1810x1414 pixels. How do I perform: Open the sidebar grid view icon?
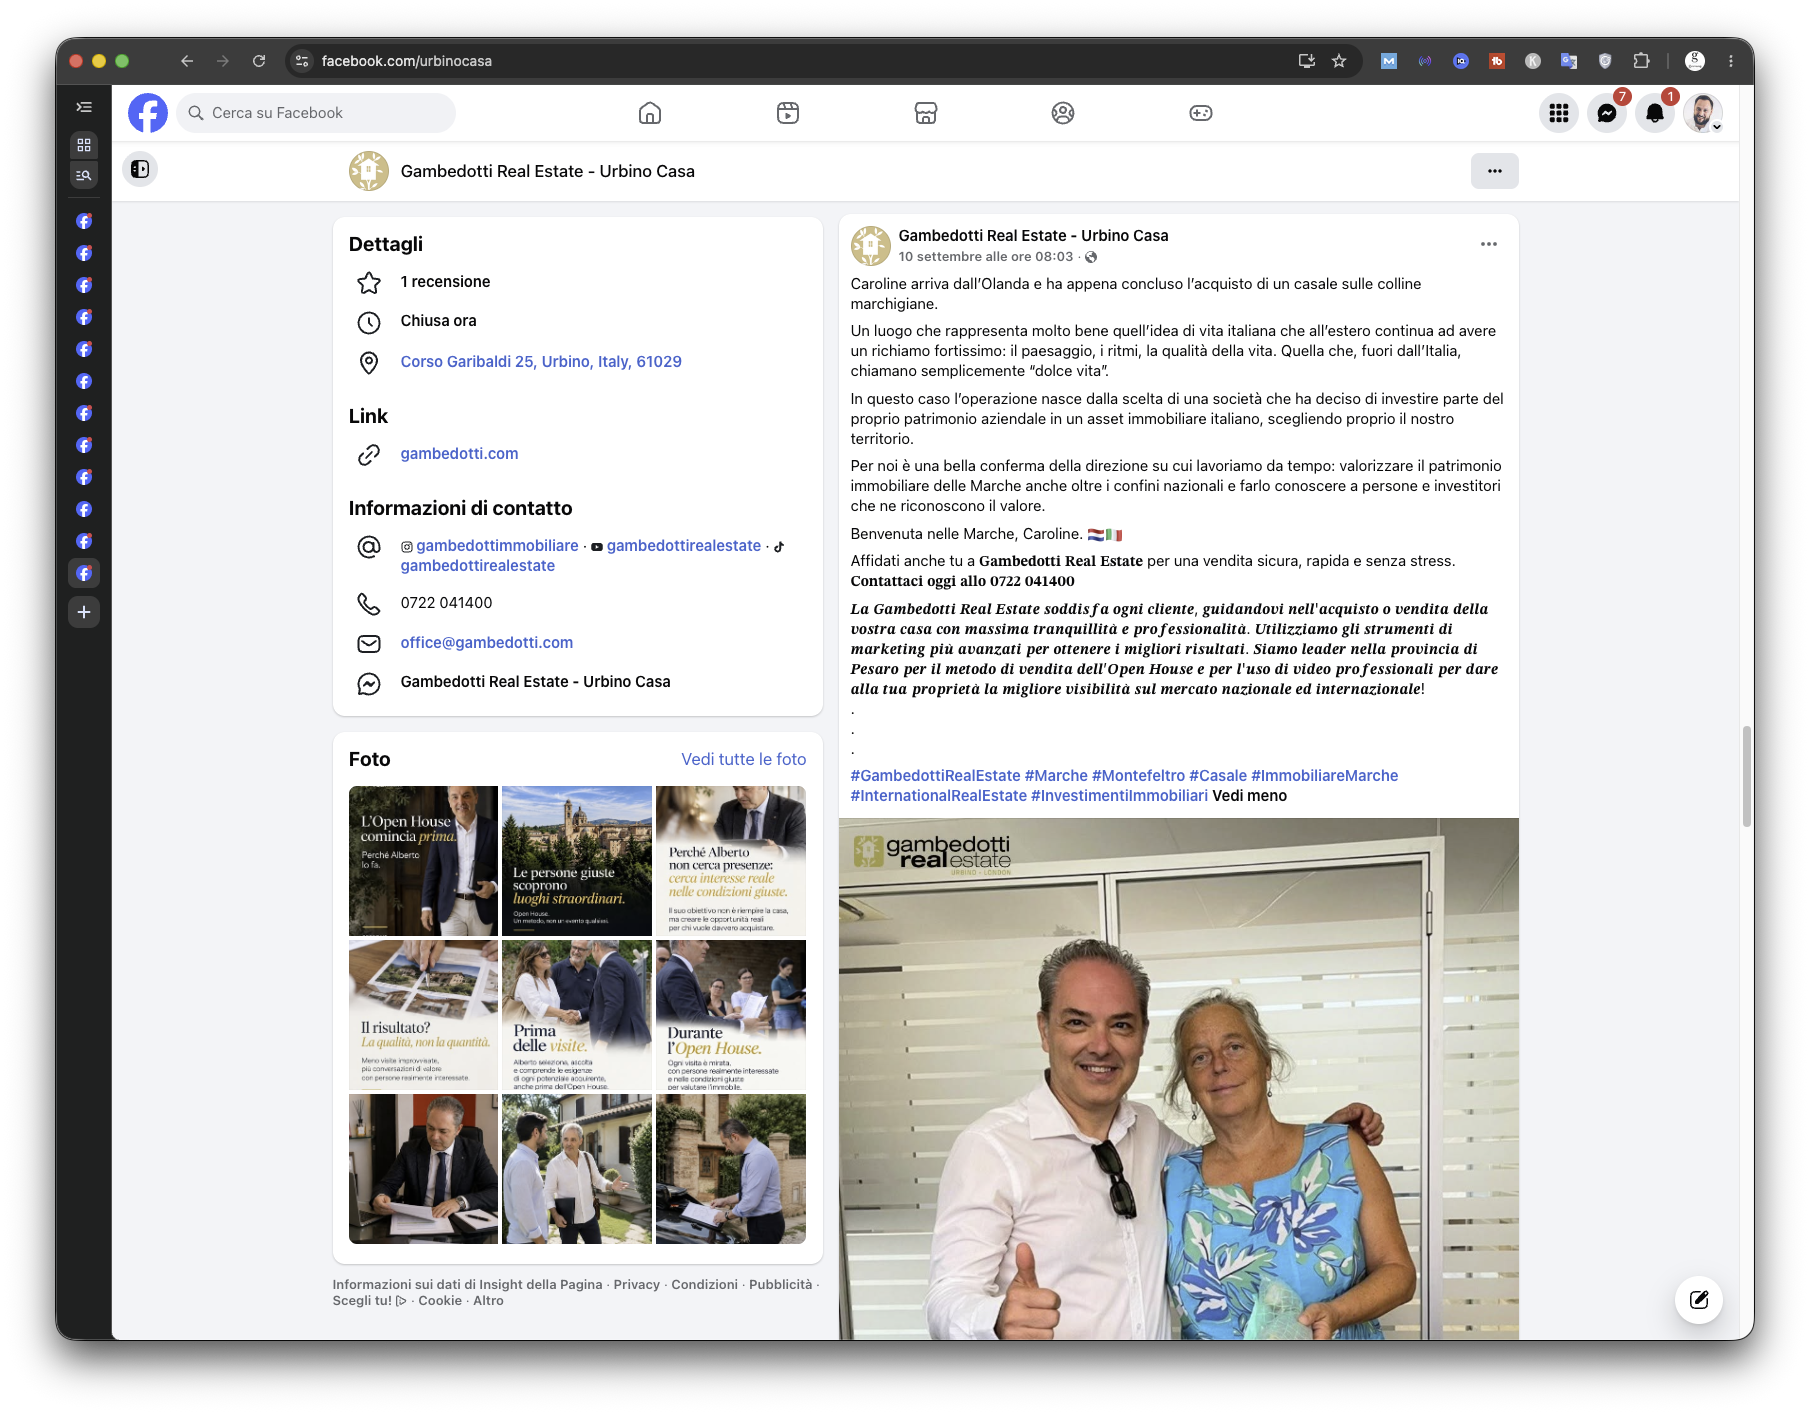pyautogui.click(x=84, y=144)
